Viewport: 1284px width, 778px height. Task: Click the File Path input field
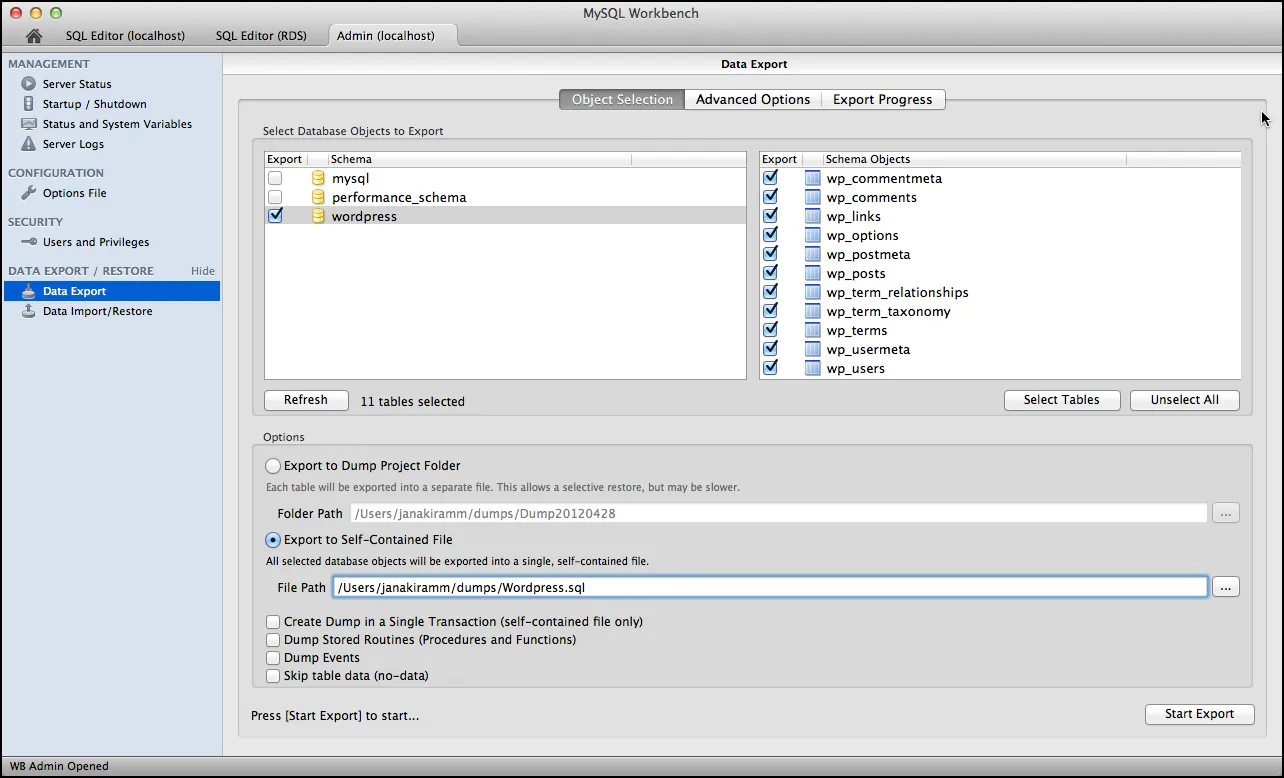tap(771, 587)
